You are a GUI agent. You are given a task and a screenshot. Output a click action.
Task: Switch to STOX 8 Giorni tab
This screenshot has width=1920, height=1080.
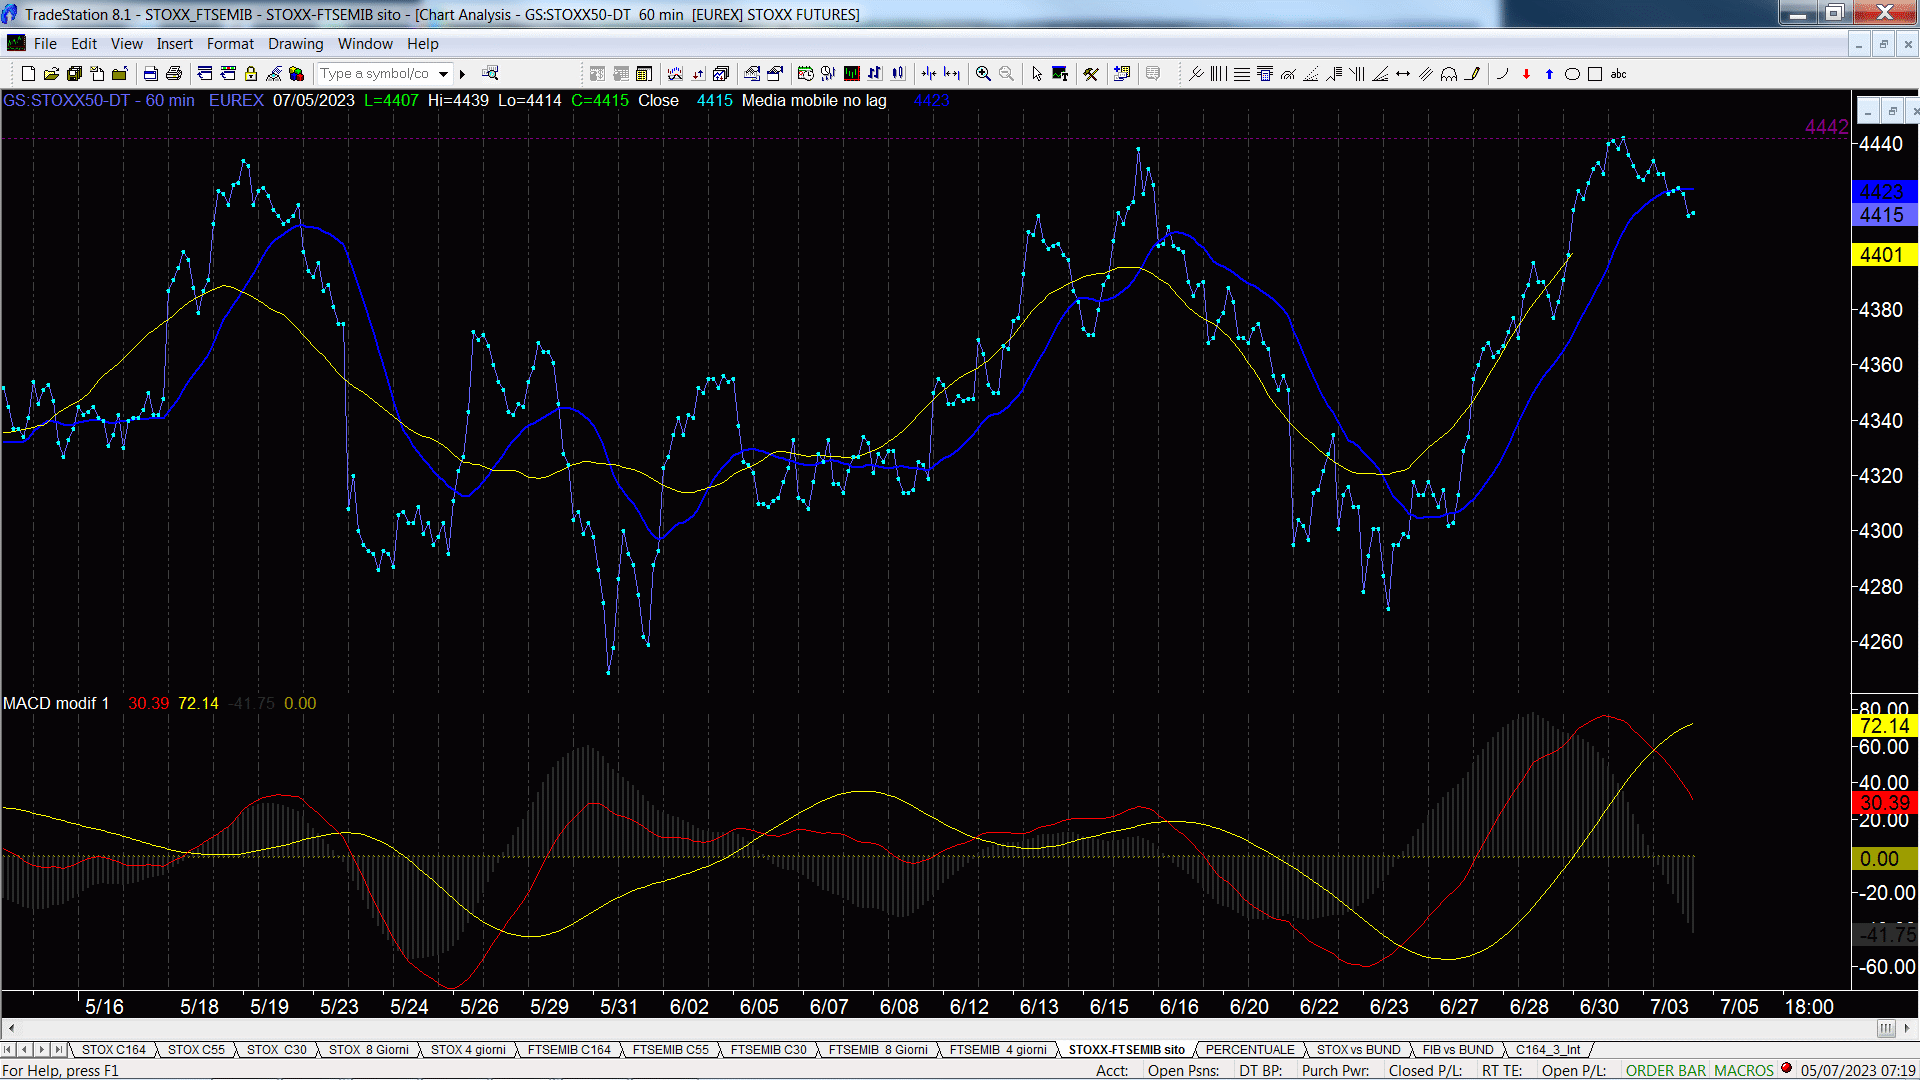point(369,1049)
